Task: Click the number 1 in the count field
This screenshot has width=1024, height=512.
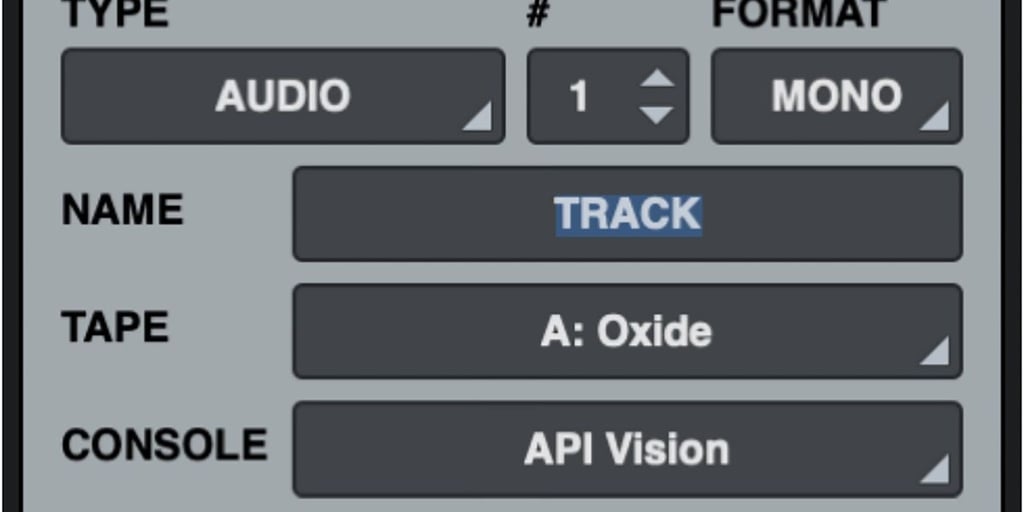Action: point(579,97)
